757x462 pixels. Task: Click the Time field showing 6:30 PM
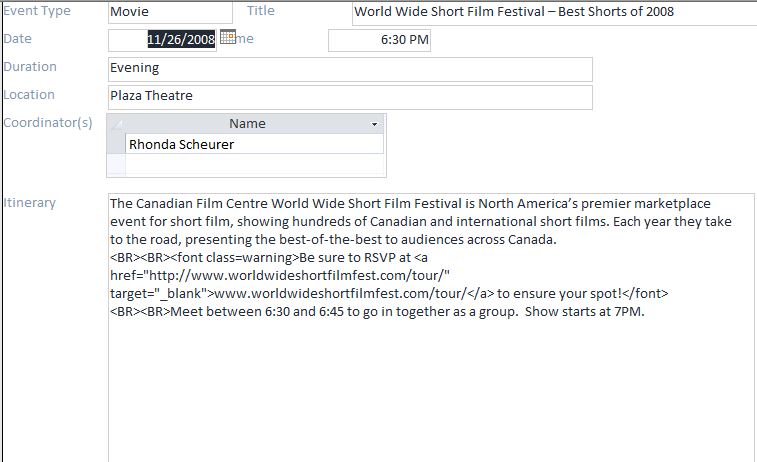(379, 40)
